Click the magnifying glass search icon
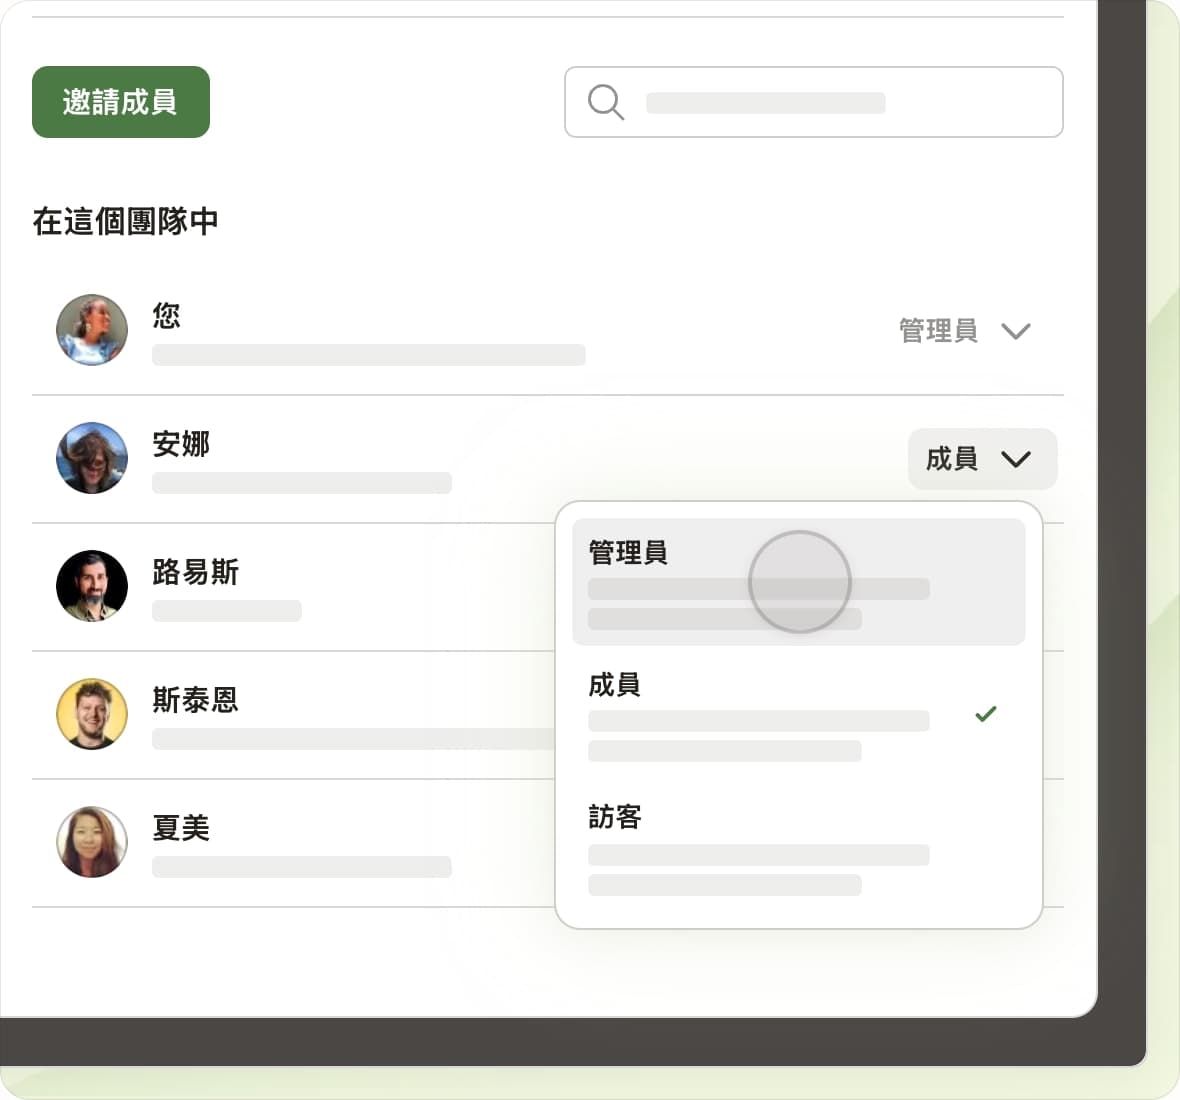The image size is (1180, 1100). pos(605,102)
